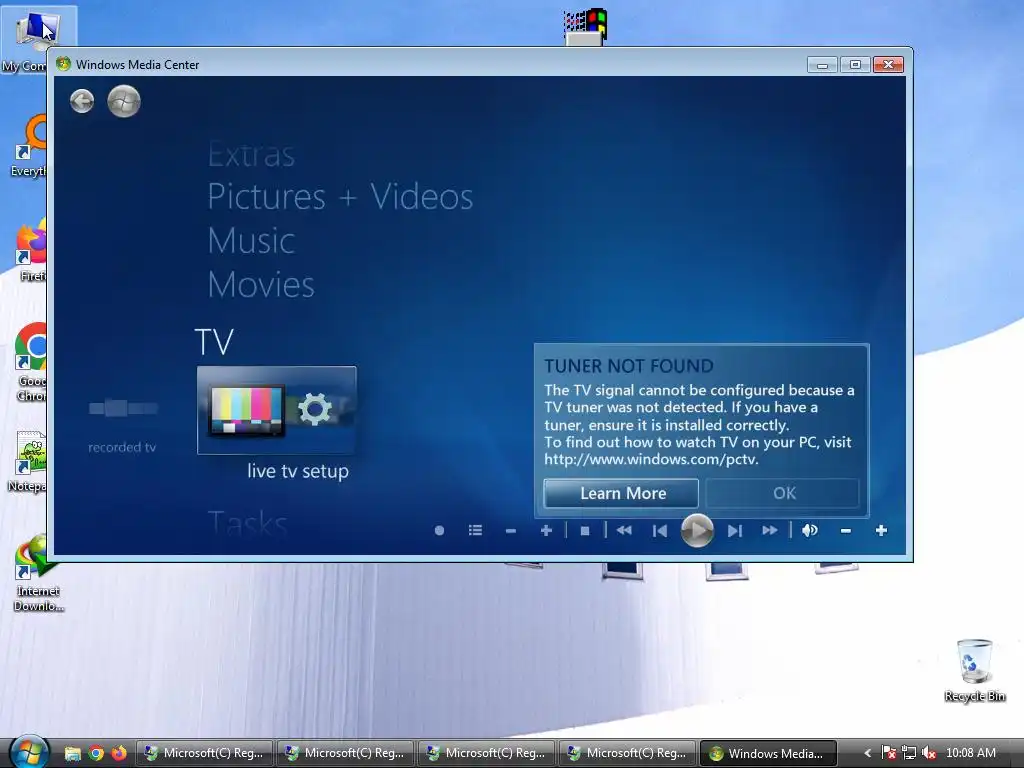Select the Extras menu strip

[x=251, y=155]
